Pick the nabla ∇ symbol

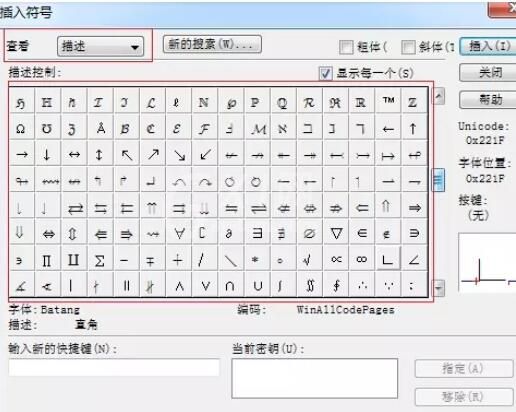point(336,233)
